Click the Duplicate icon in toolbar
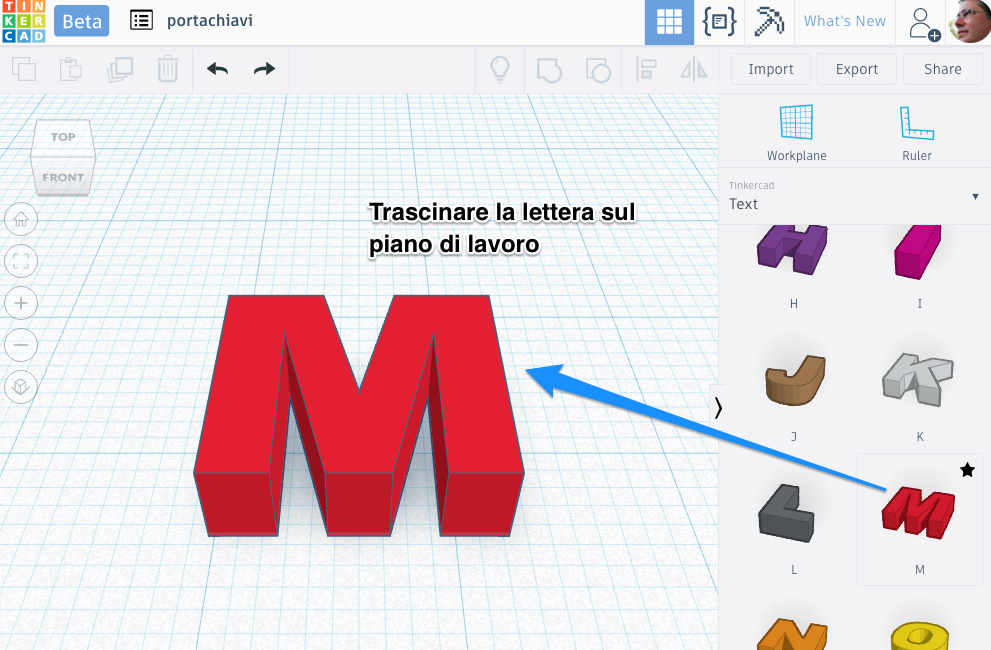 [120, 69]
